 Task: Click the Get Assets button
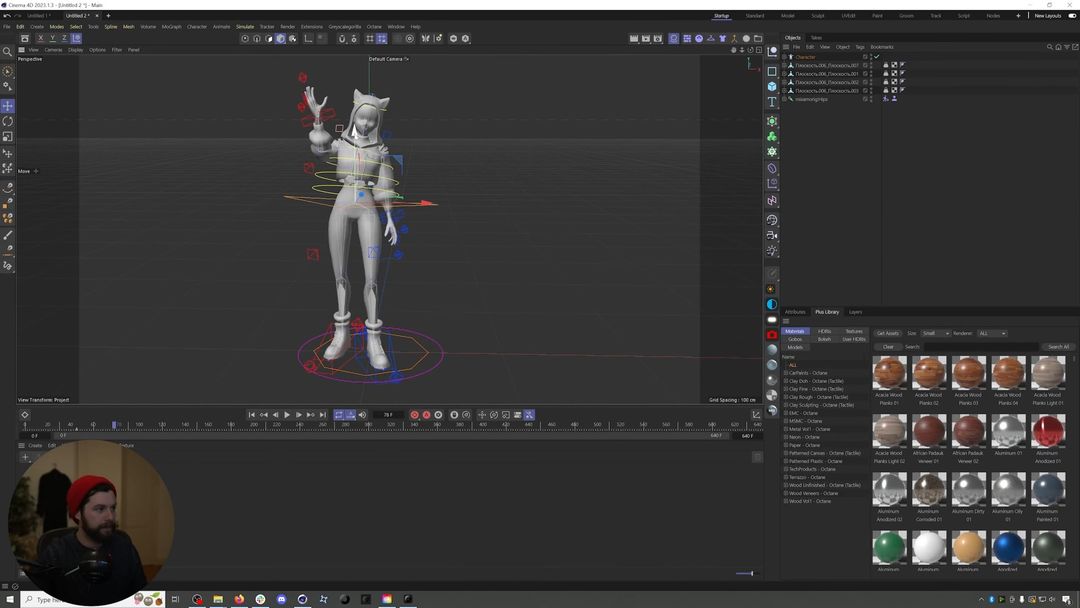click(888, 333)
